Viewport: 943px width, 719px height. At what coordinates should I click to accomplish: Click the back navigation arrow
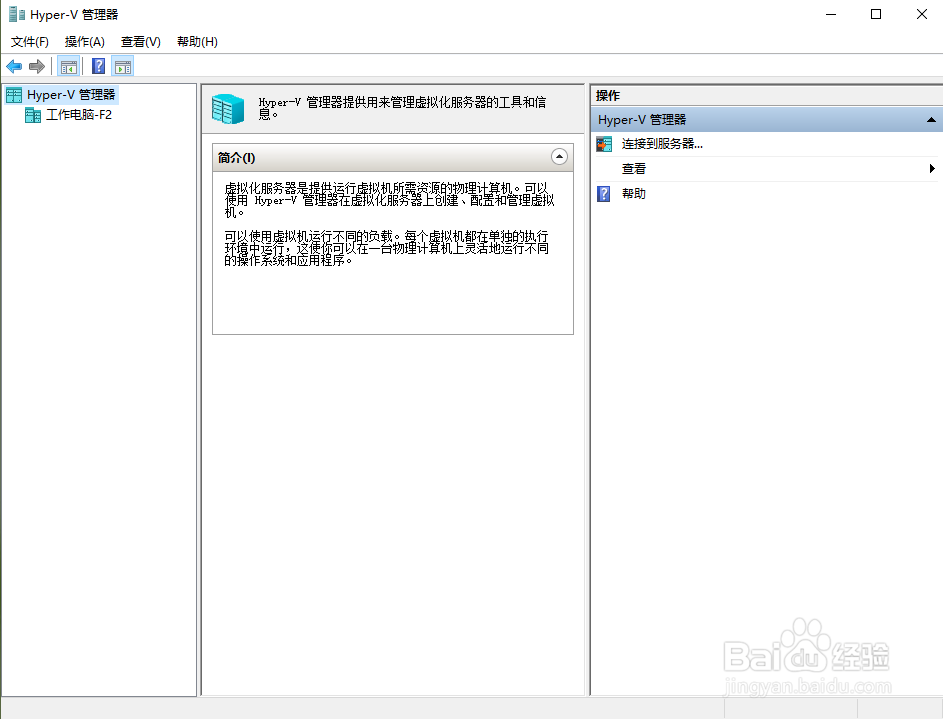(14, 65)
